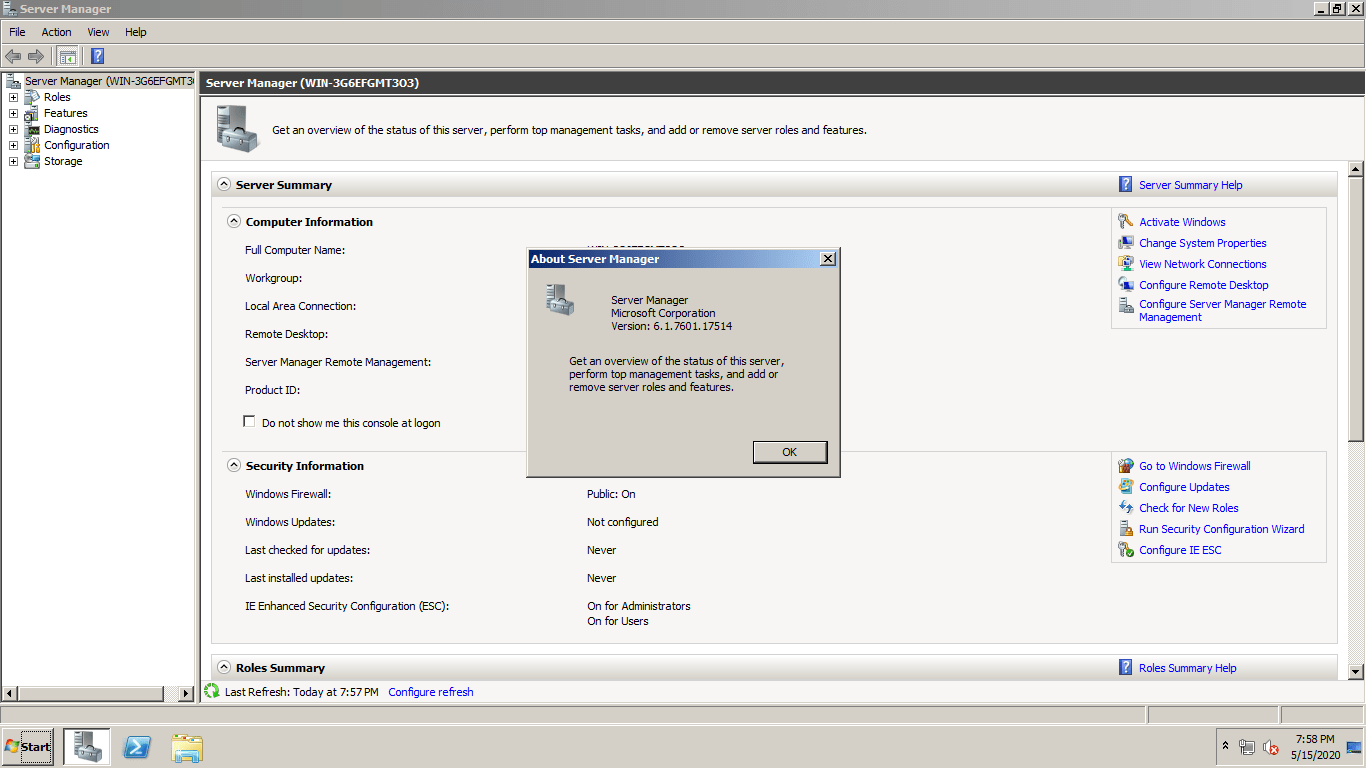The width and height of the screenshot is (1366, 768).
Task: Expand the Diagnostics tree node
Action: coord(13,129)
